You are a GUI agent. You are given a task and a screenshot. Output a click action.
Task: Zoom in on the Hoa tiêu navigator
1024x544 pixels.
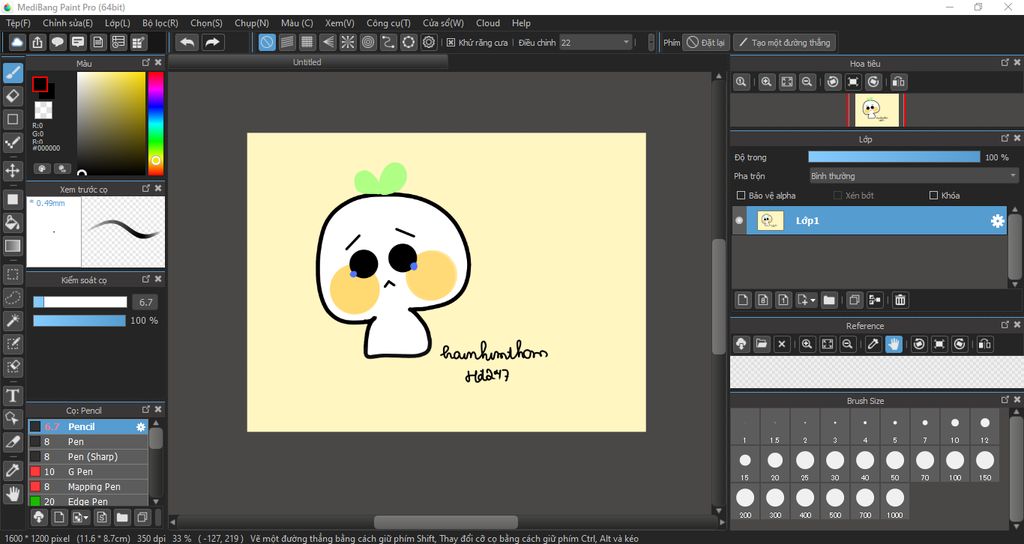pos(766,82)
